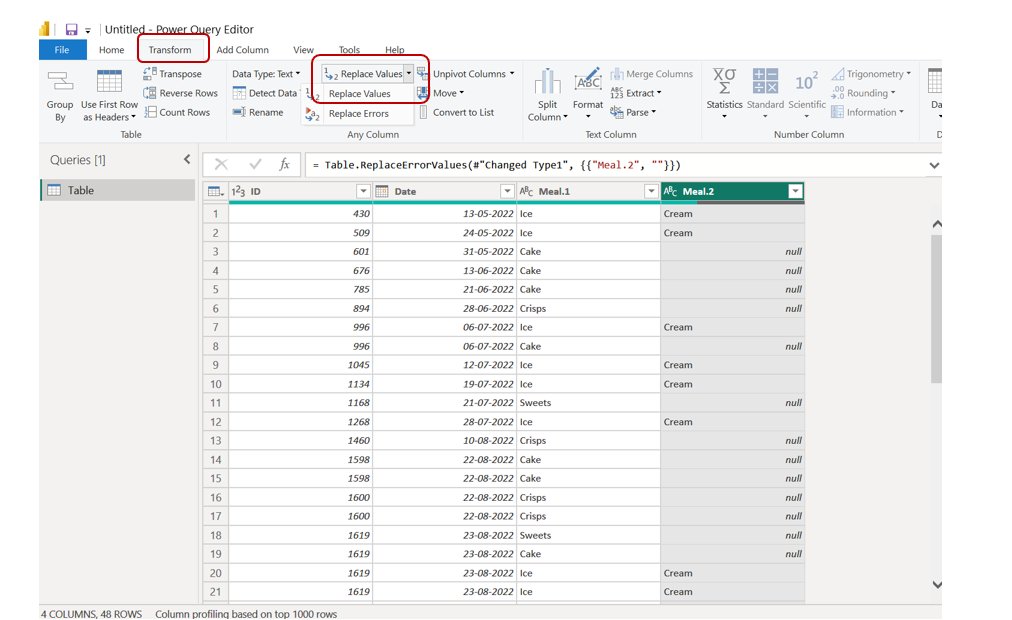Open the ID column filter dropdown

363,191
